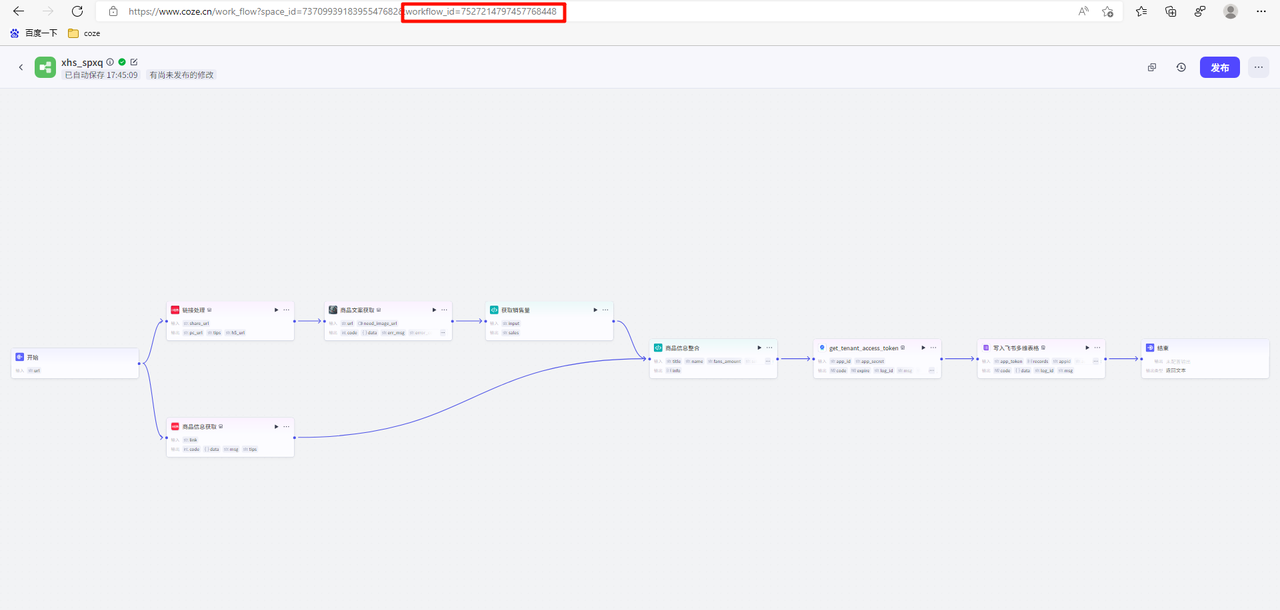Open the 百度一下 bookmark
The image size is (1280, 610).
[34, 33]
